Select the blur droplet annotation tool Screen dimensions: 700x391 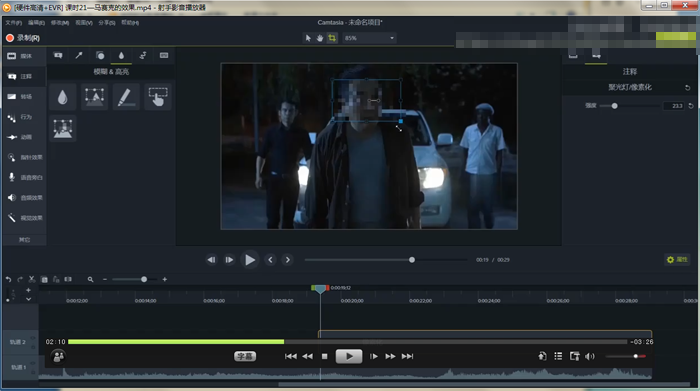[x=62, y=96]
